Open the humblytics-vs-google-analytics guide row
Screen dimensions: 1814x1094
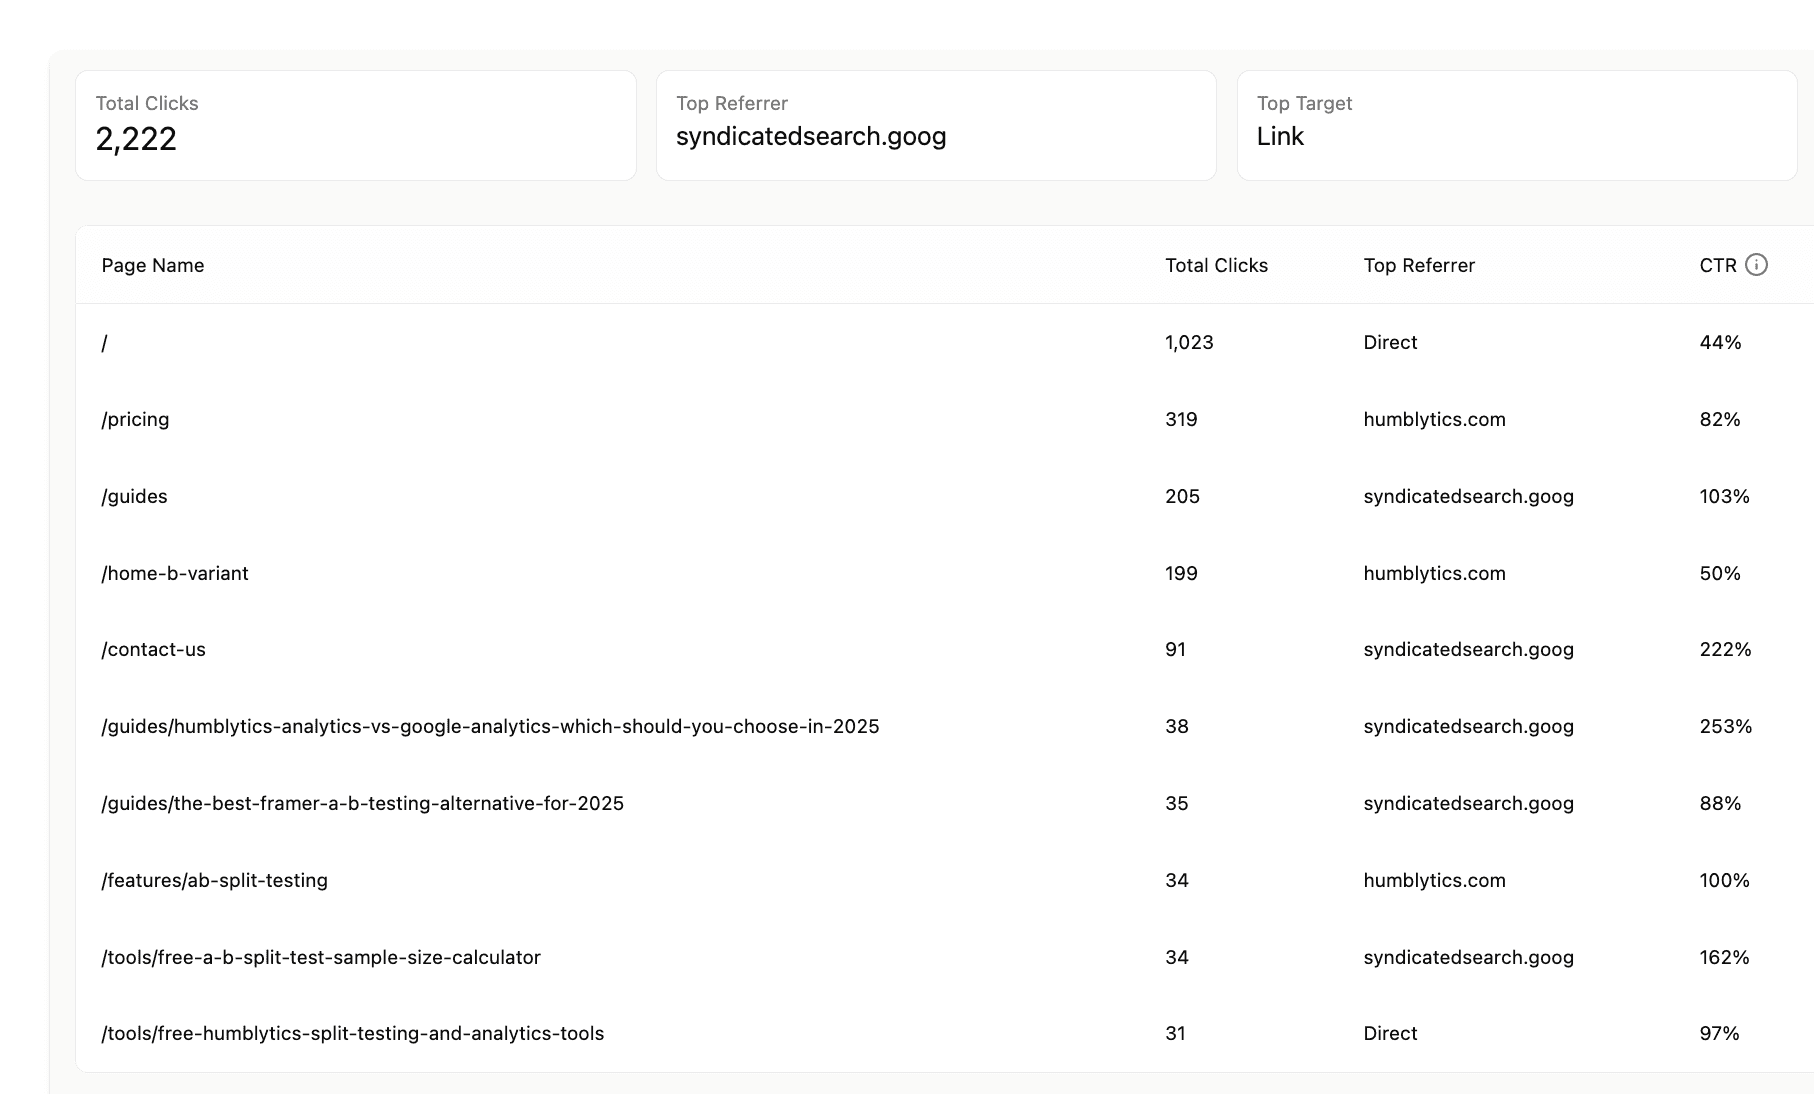tap(945, 726)
